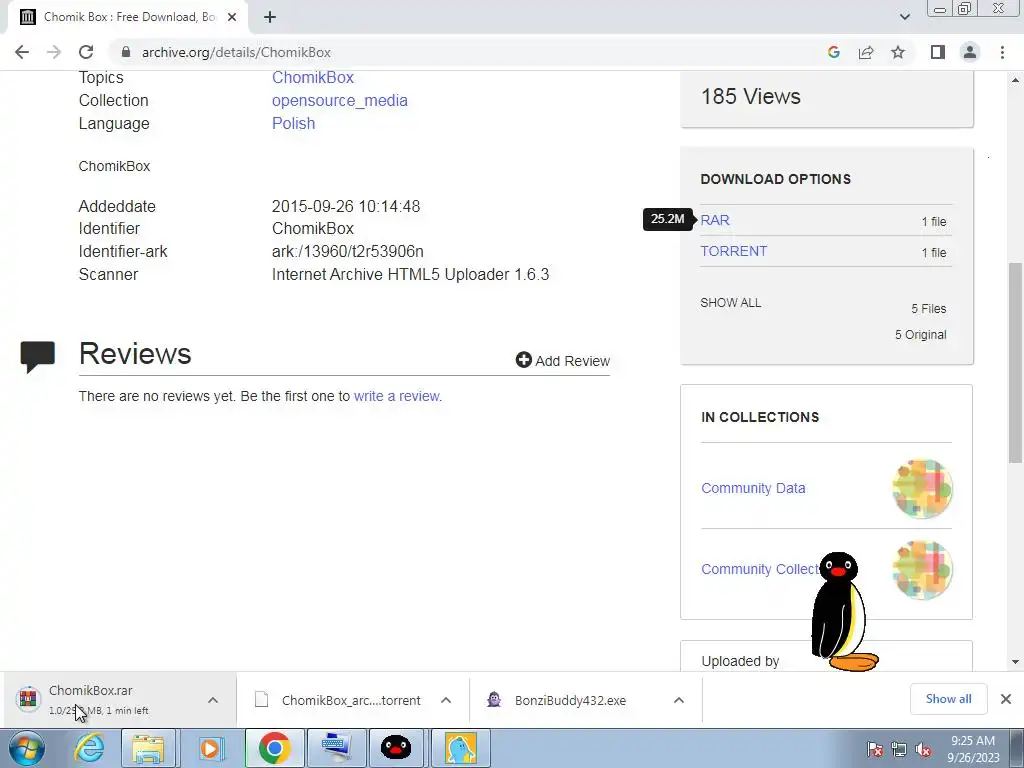Viewport: 1024px width, 768px height.
Task: Open Windows Explorer folder on taskbar
Action: tap(148, 748)
